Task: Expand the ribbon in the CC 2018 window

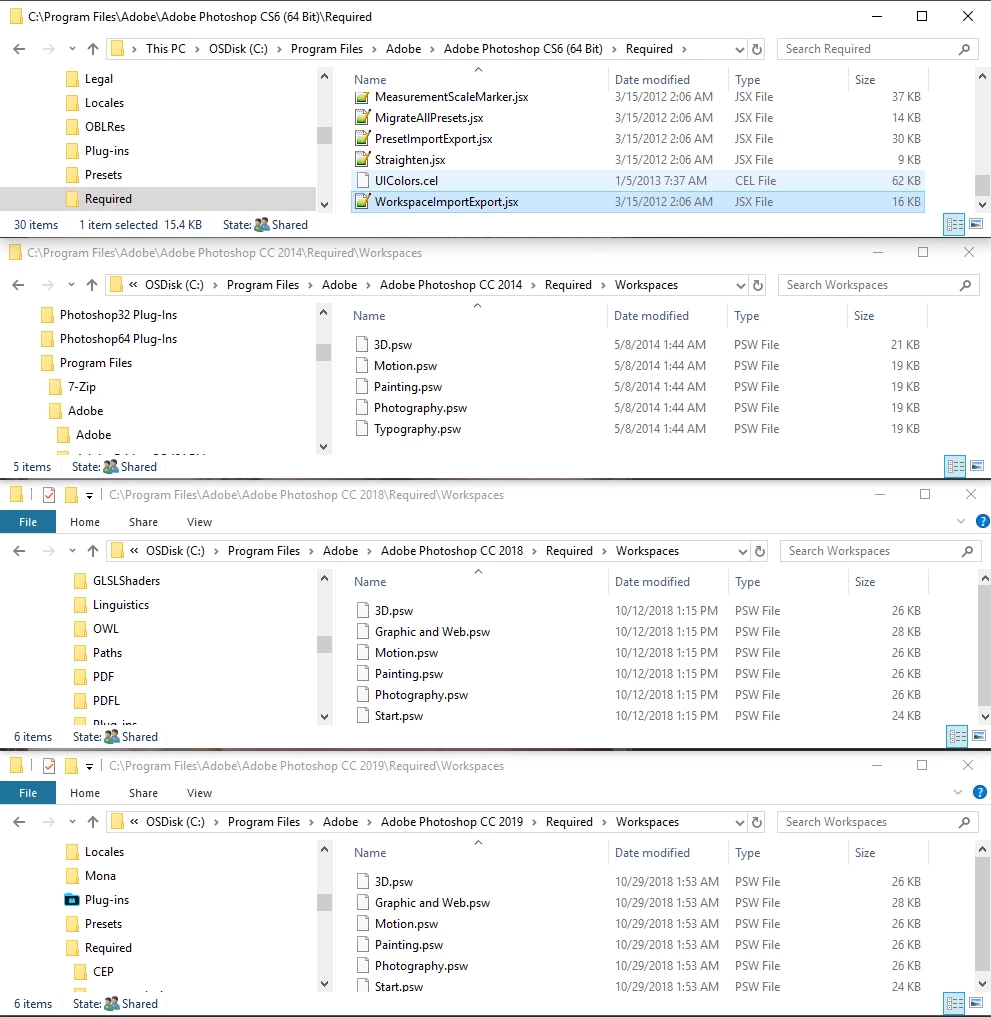Action: [961, 521]
